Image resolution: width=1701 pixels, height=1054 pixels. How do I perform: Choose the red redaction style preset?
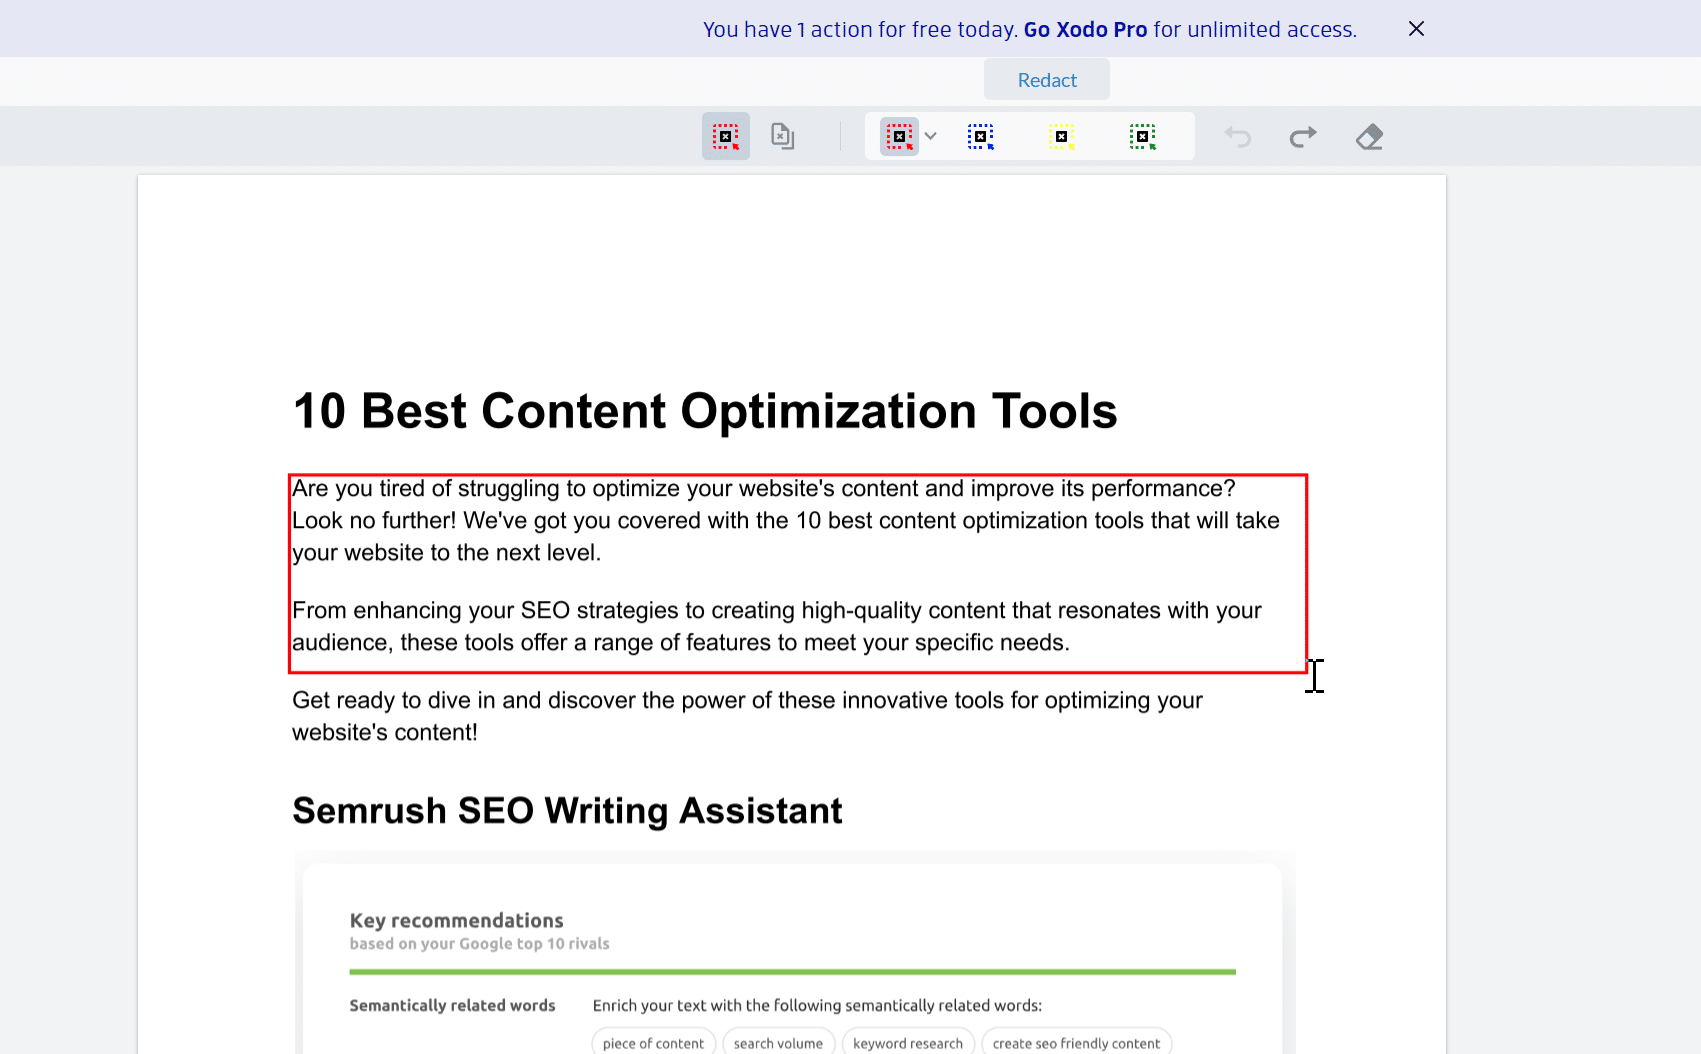pos(899,136)
